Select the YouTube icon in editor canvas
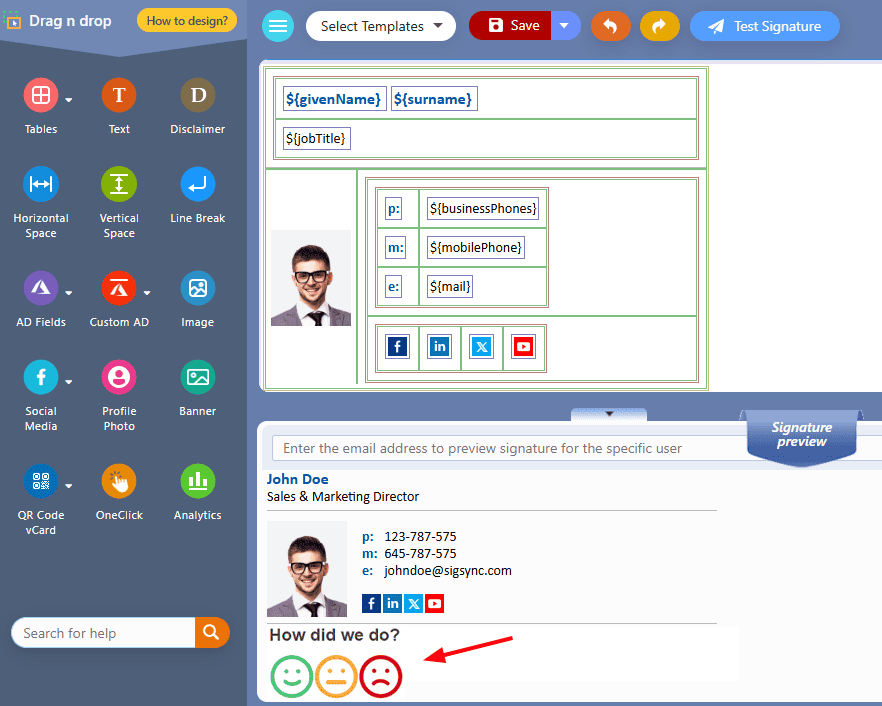882x706 pixels. tap(524, 347)
